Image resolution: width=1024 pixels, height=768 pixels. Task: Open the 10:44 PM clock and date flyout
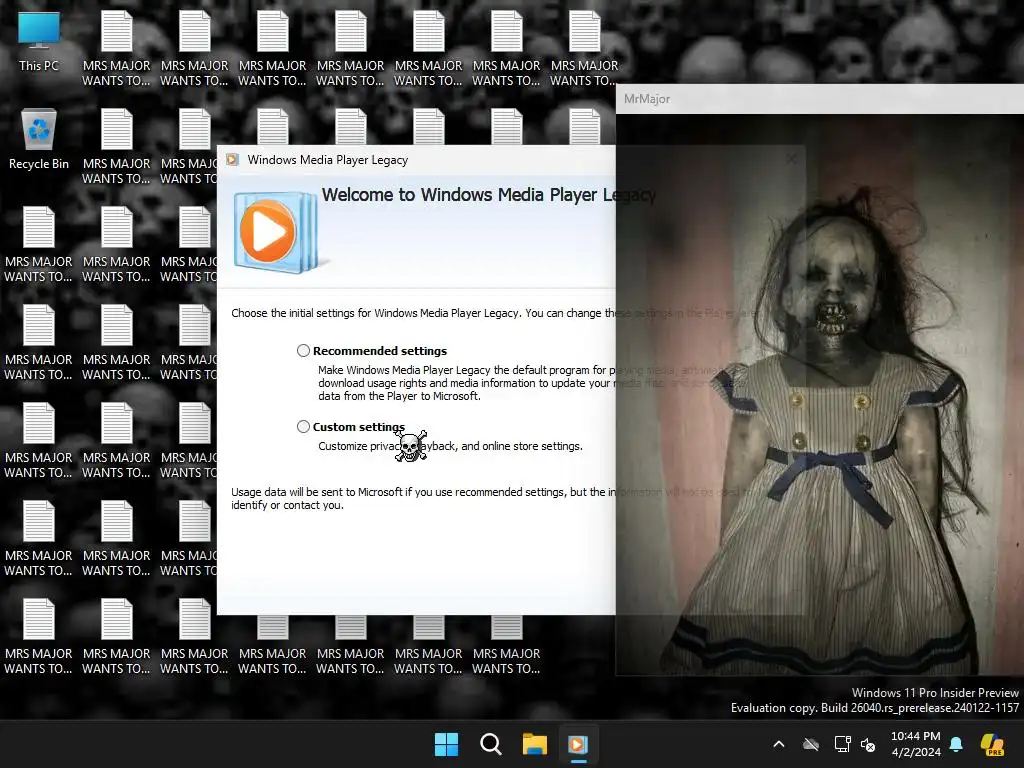click(916, 744)
